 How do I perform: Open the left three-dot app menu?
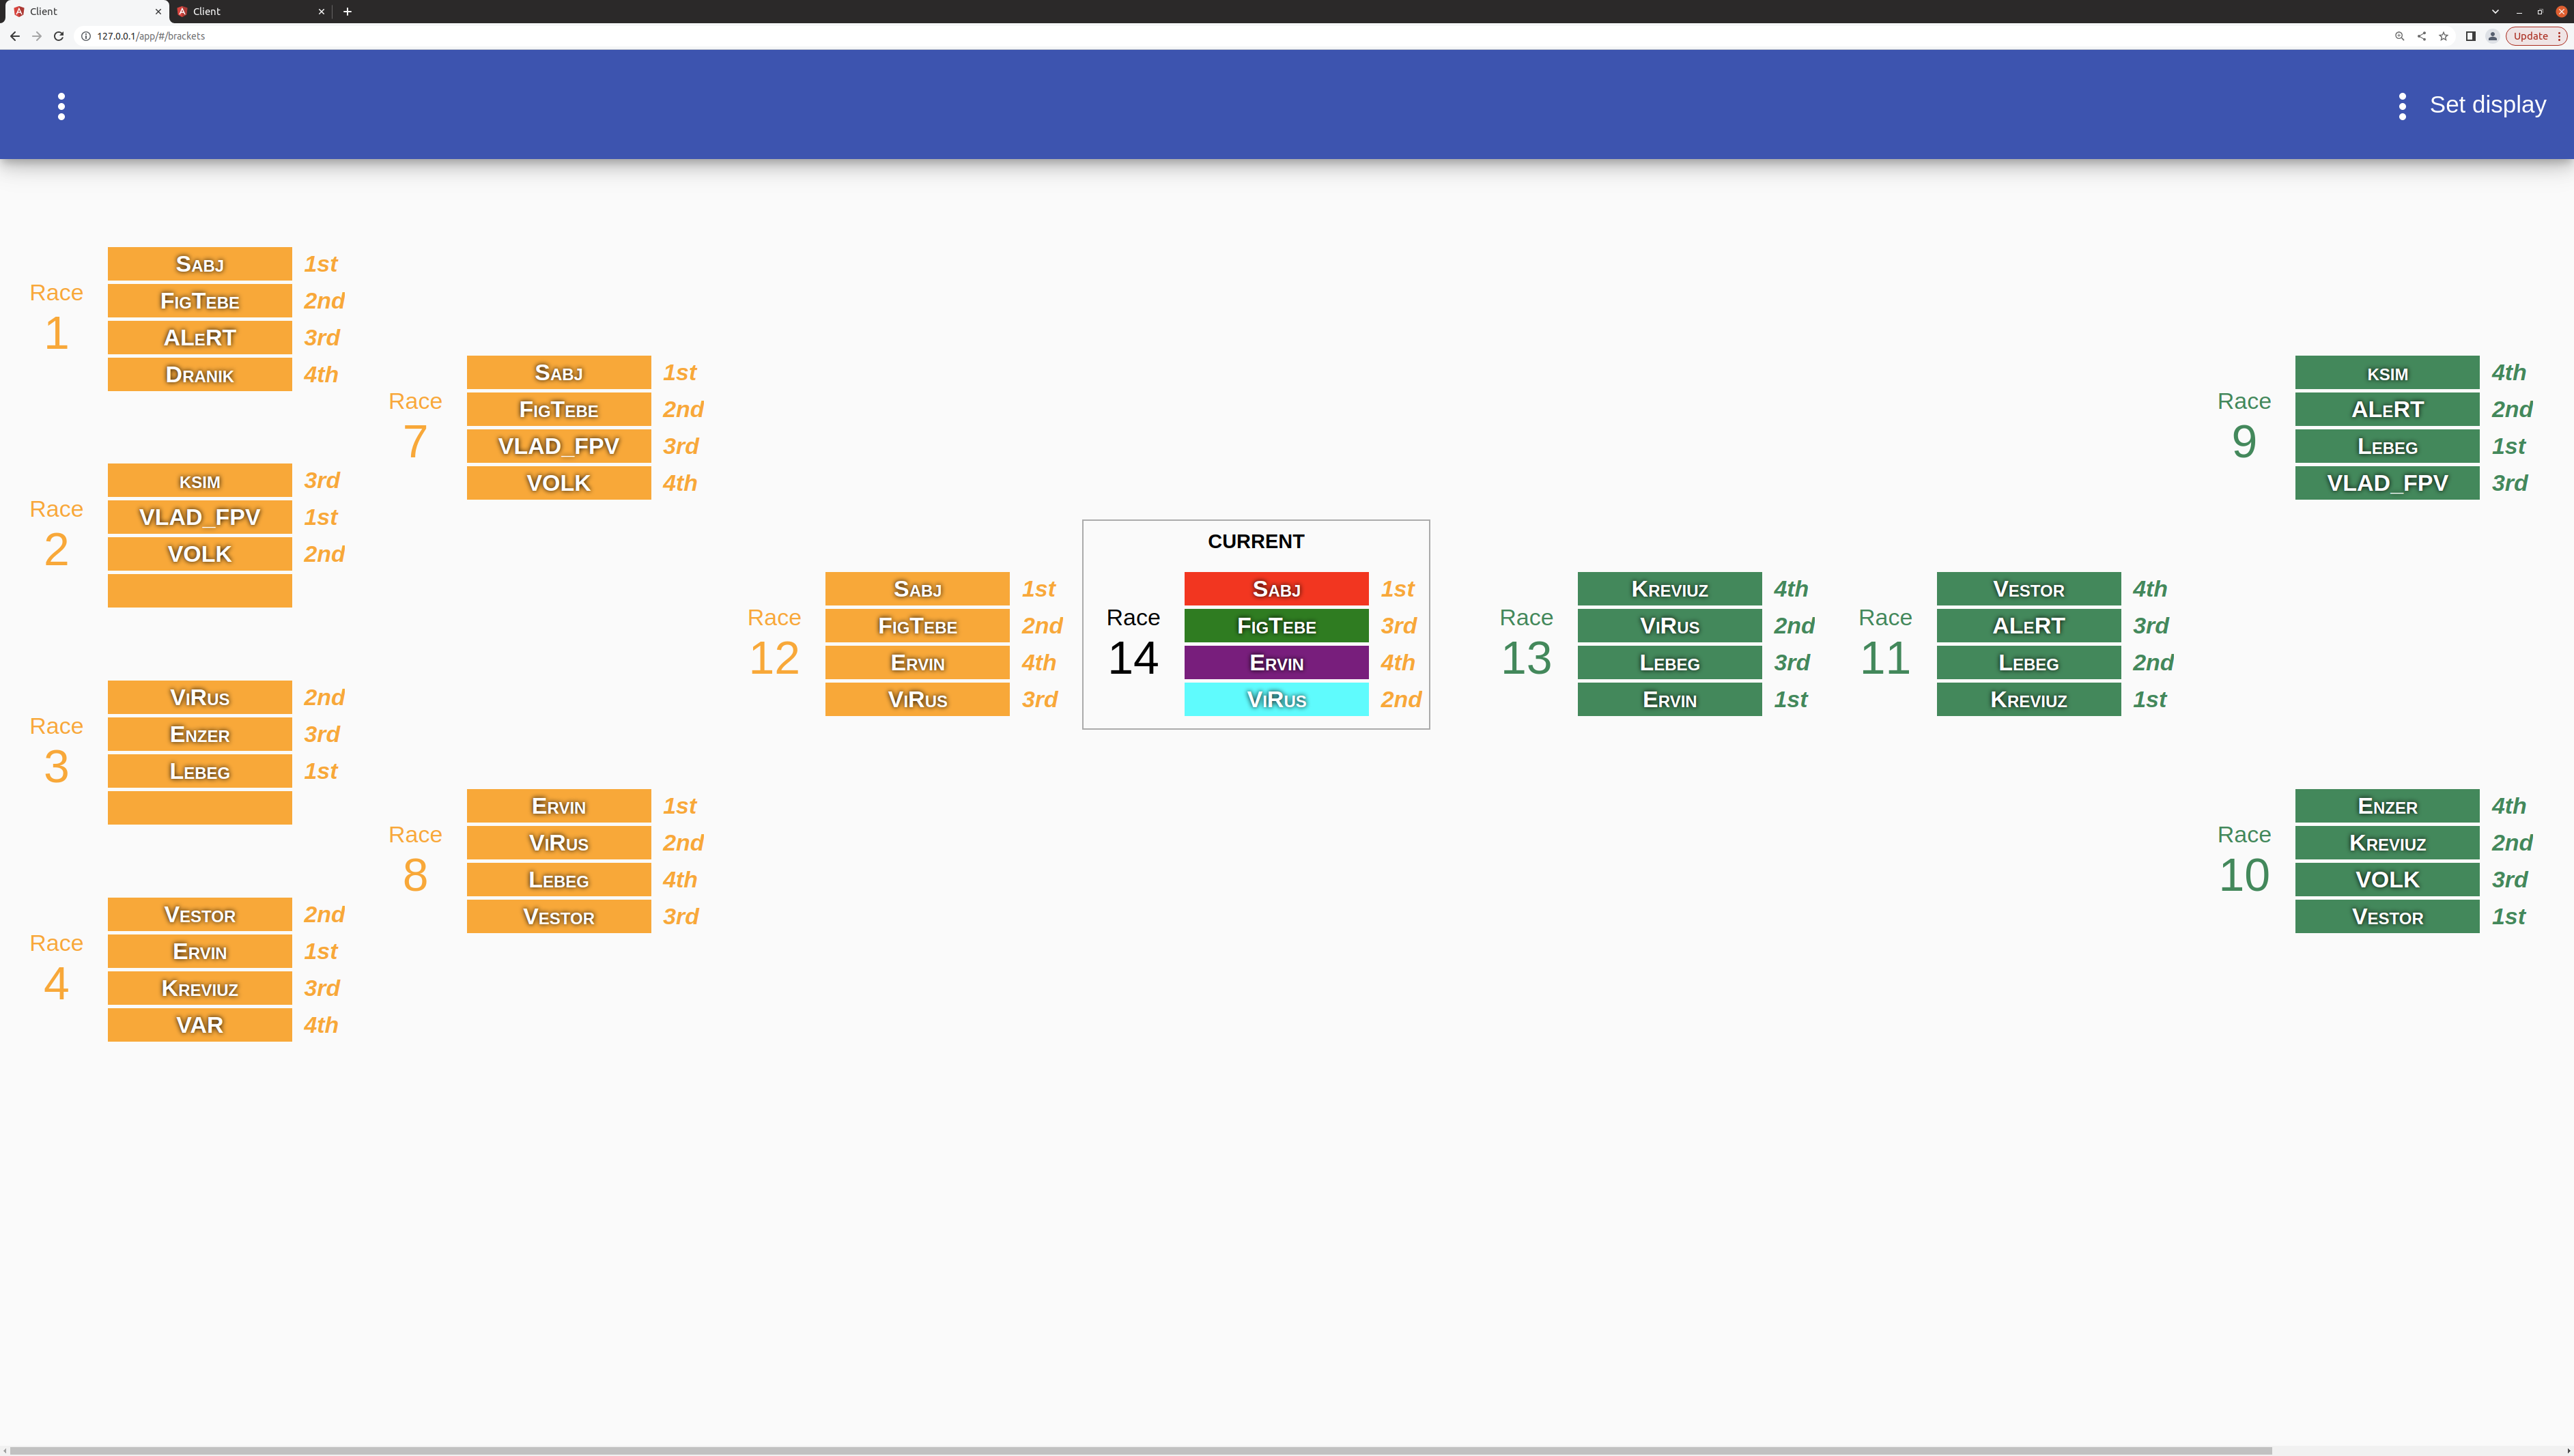[x=61, y=106]
